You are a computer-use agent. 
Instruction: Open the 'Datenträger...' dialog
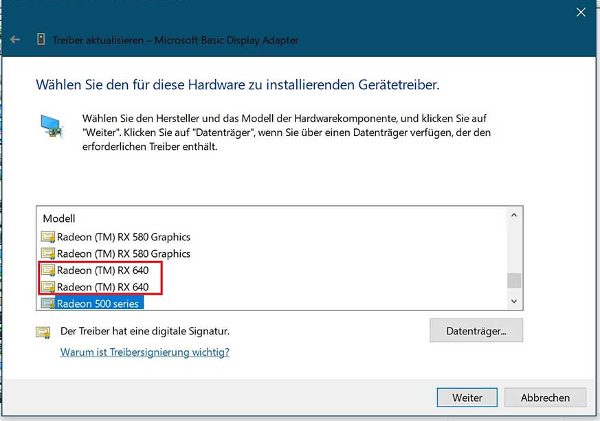[x=476, y=331]
